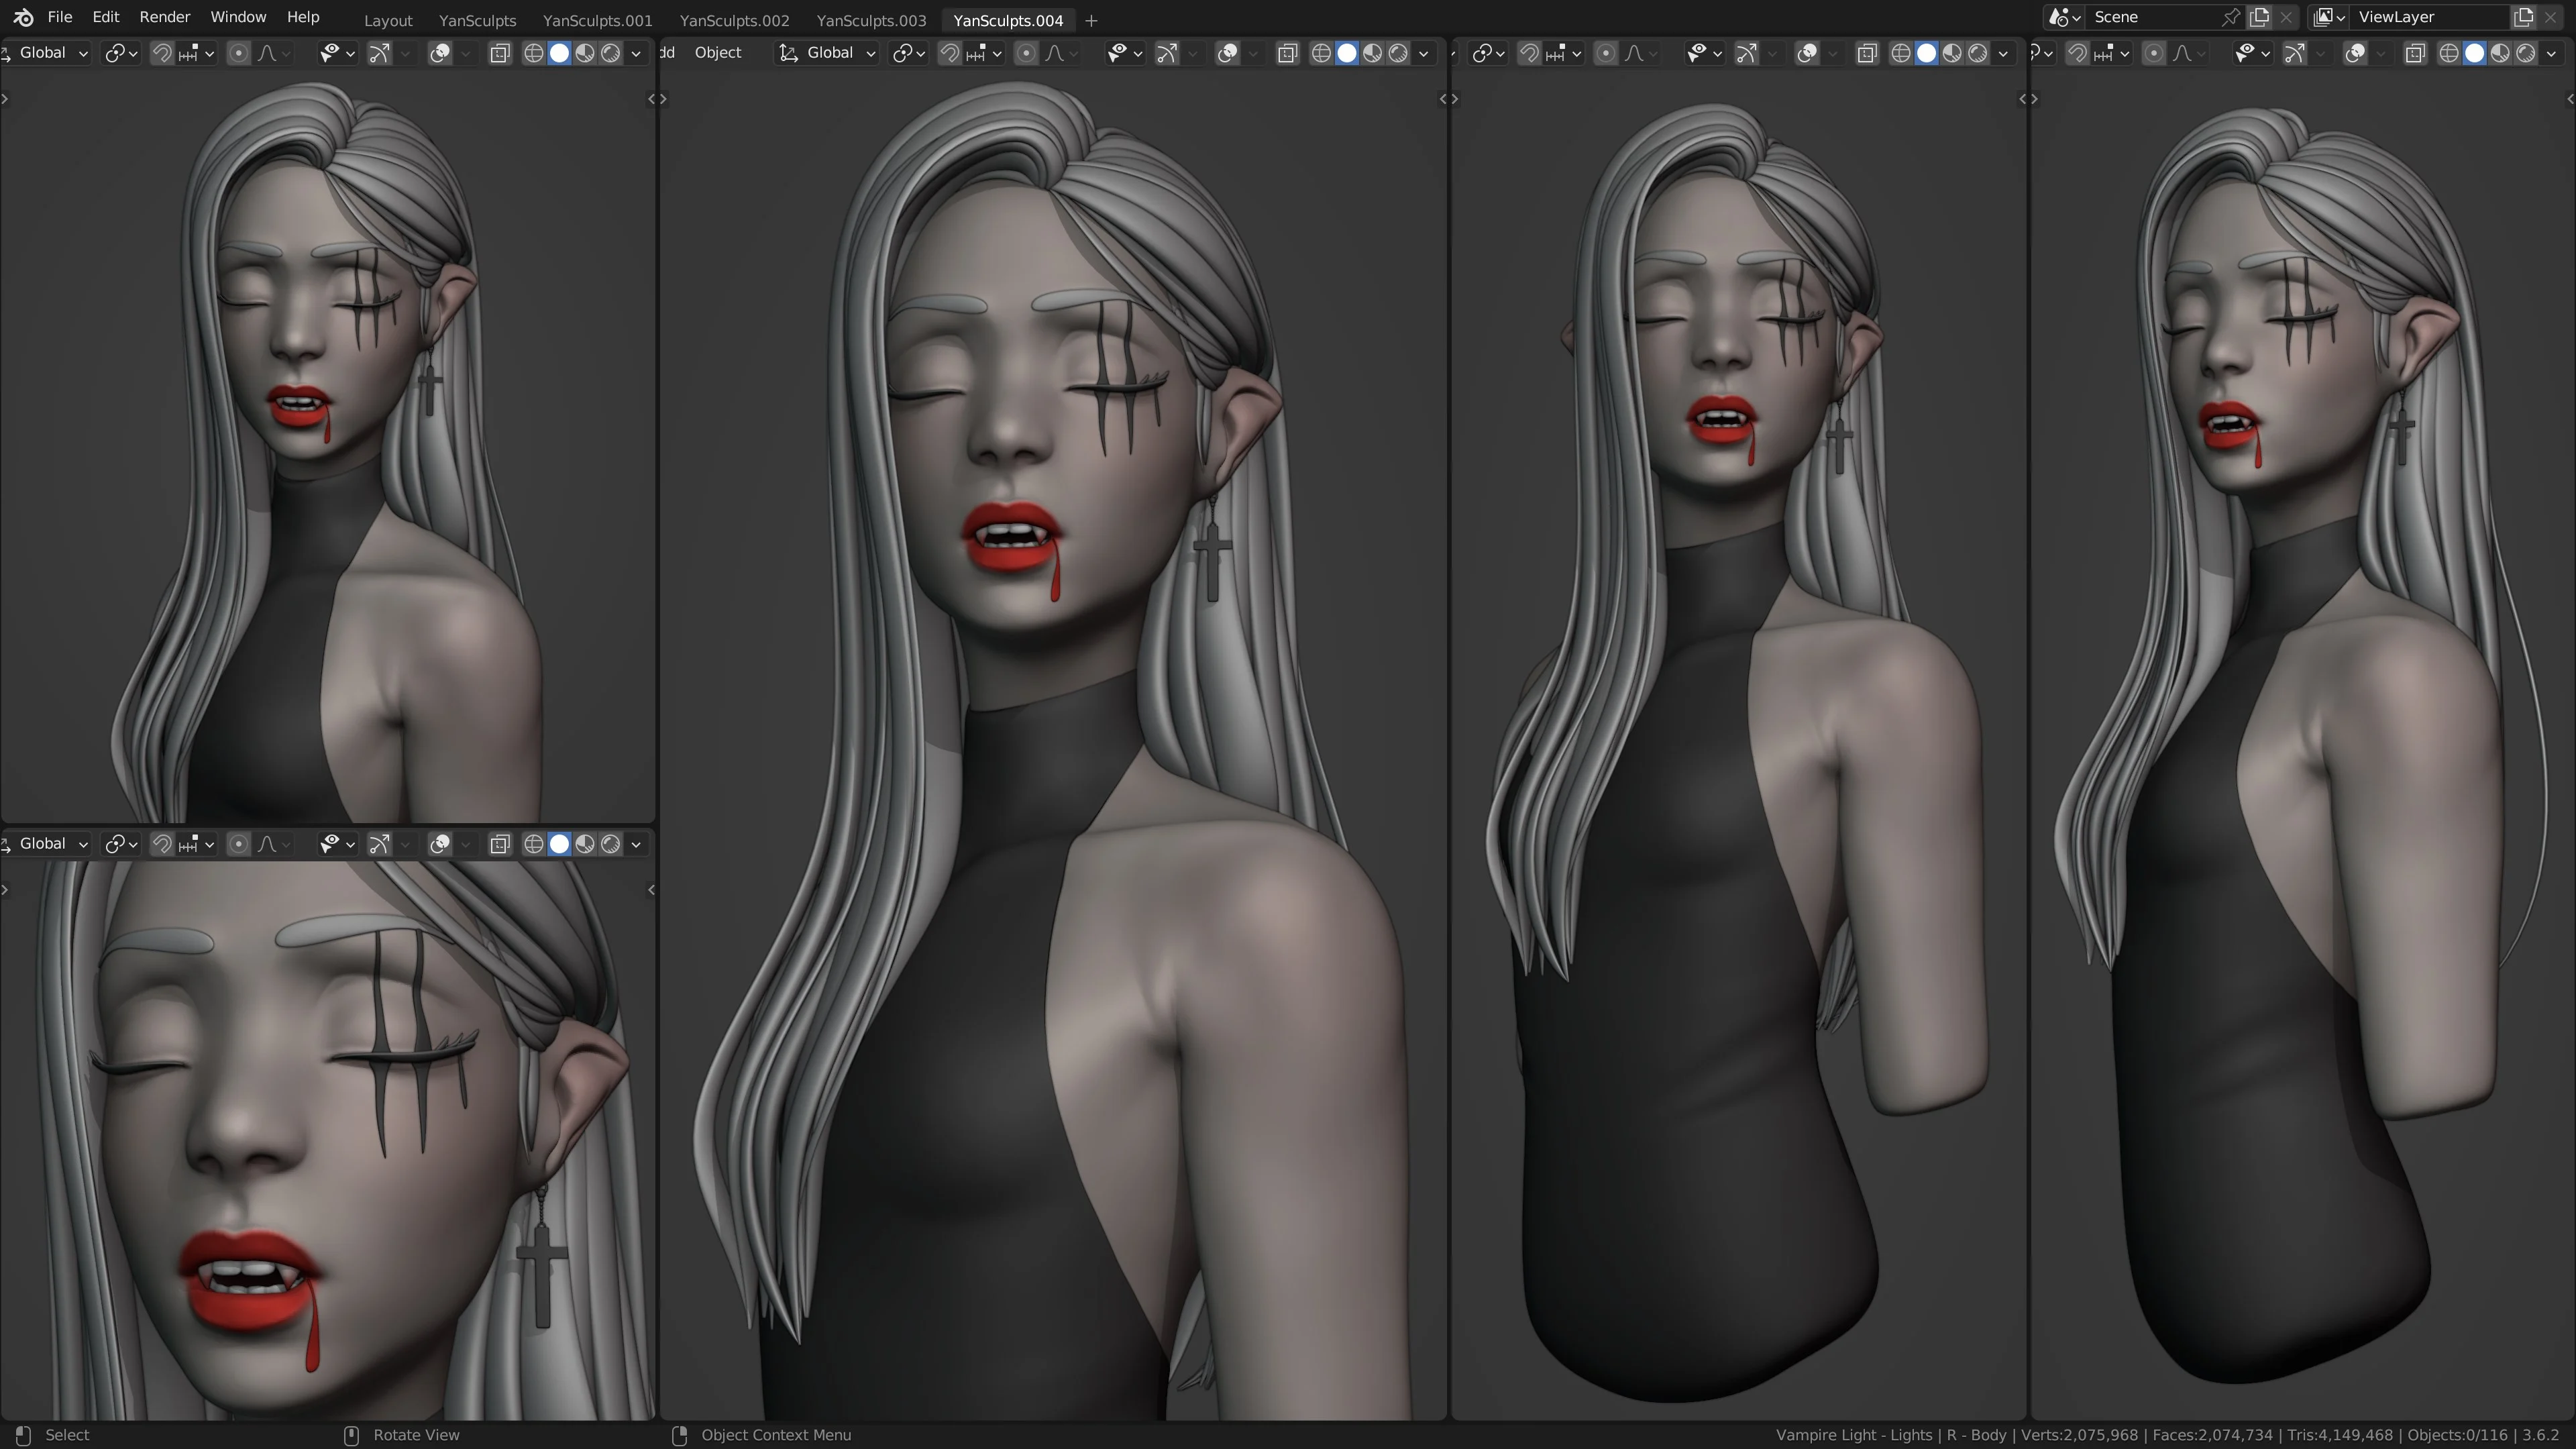The image size is (2576, 1449).
Task: Select wireframe shading in center viewport
Action: pos(1321,53)
